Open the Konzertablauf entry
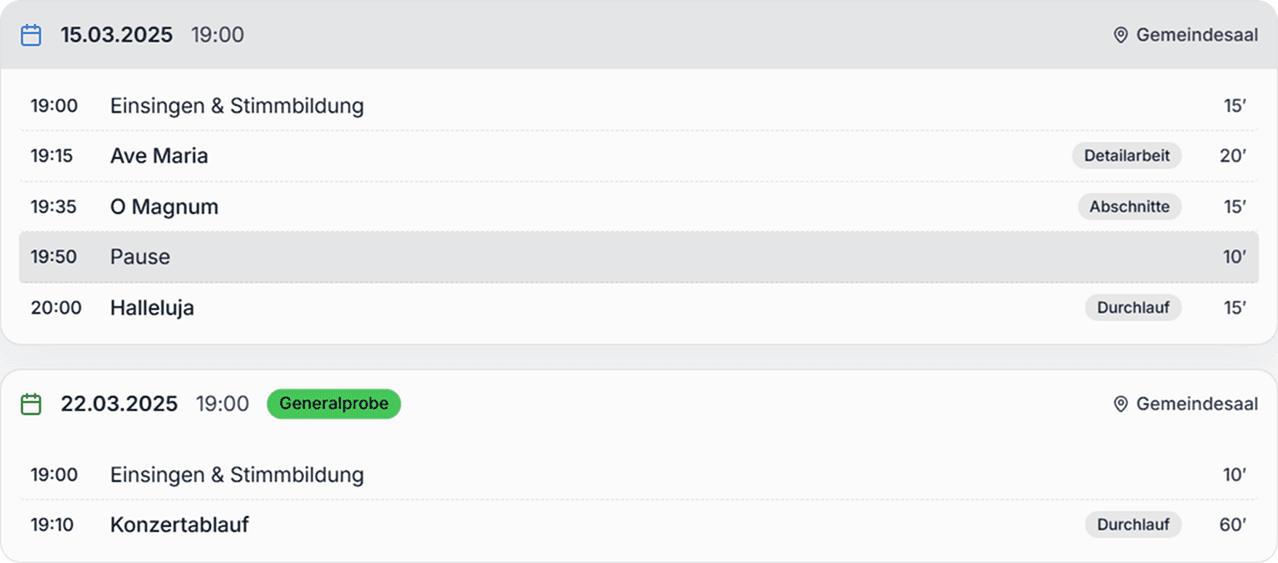The width and height of the screenshot is (1278, 563). click(x=179, y=524)
